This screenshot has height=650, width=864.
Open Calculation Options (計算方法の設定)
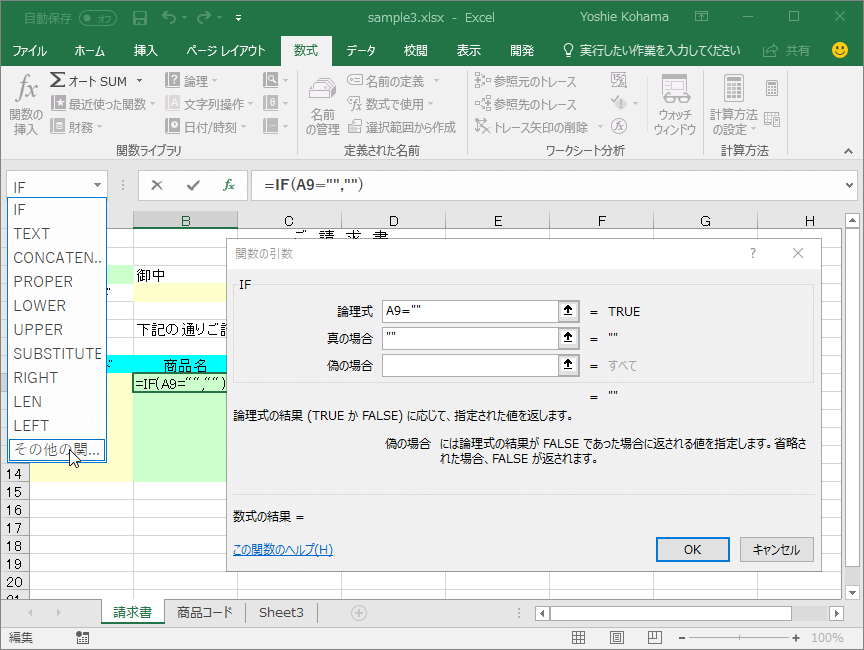tap(733, 105)
